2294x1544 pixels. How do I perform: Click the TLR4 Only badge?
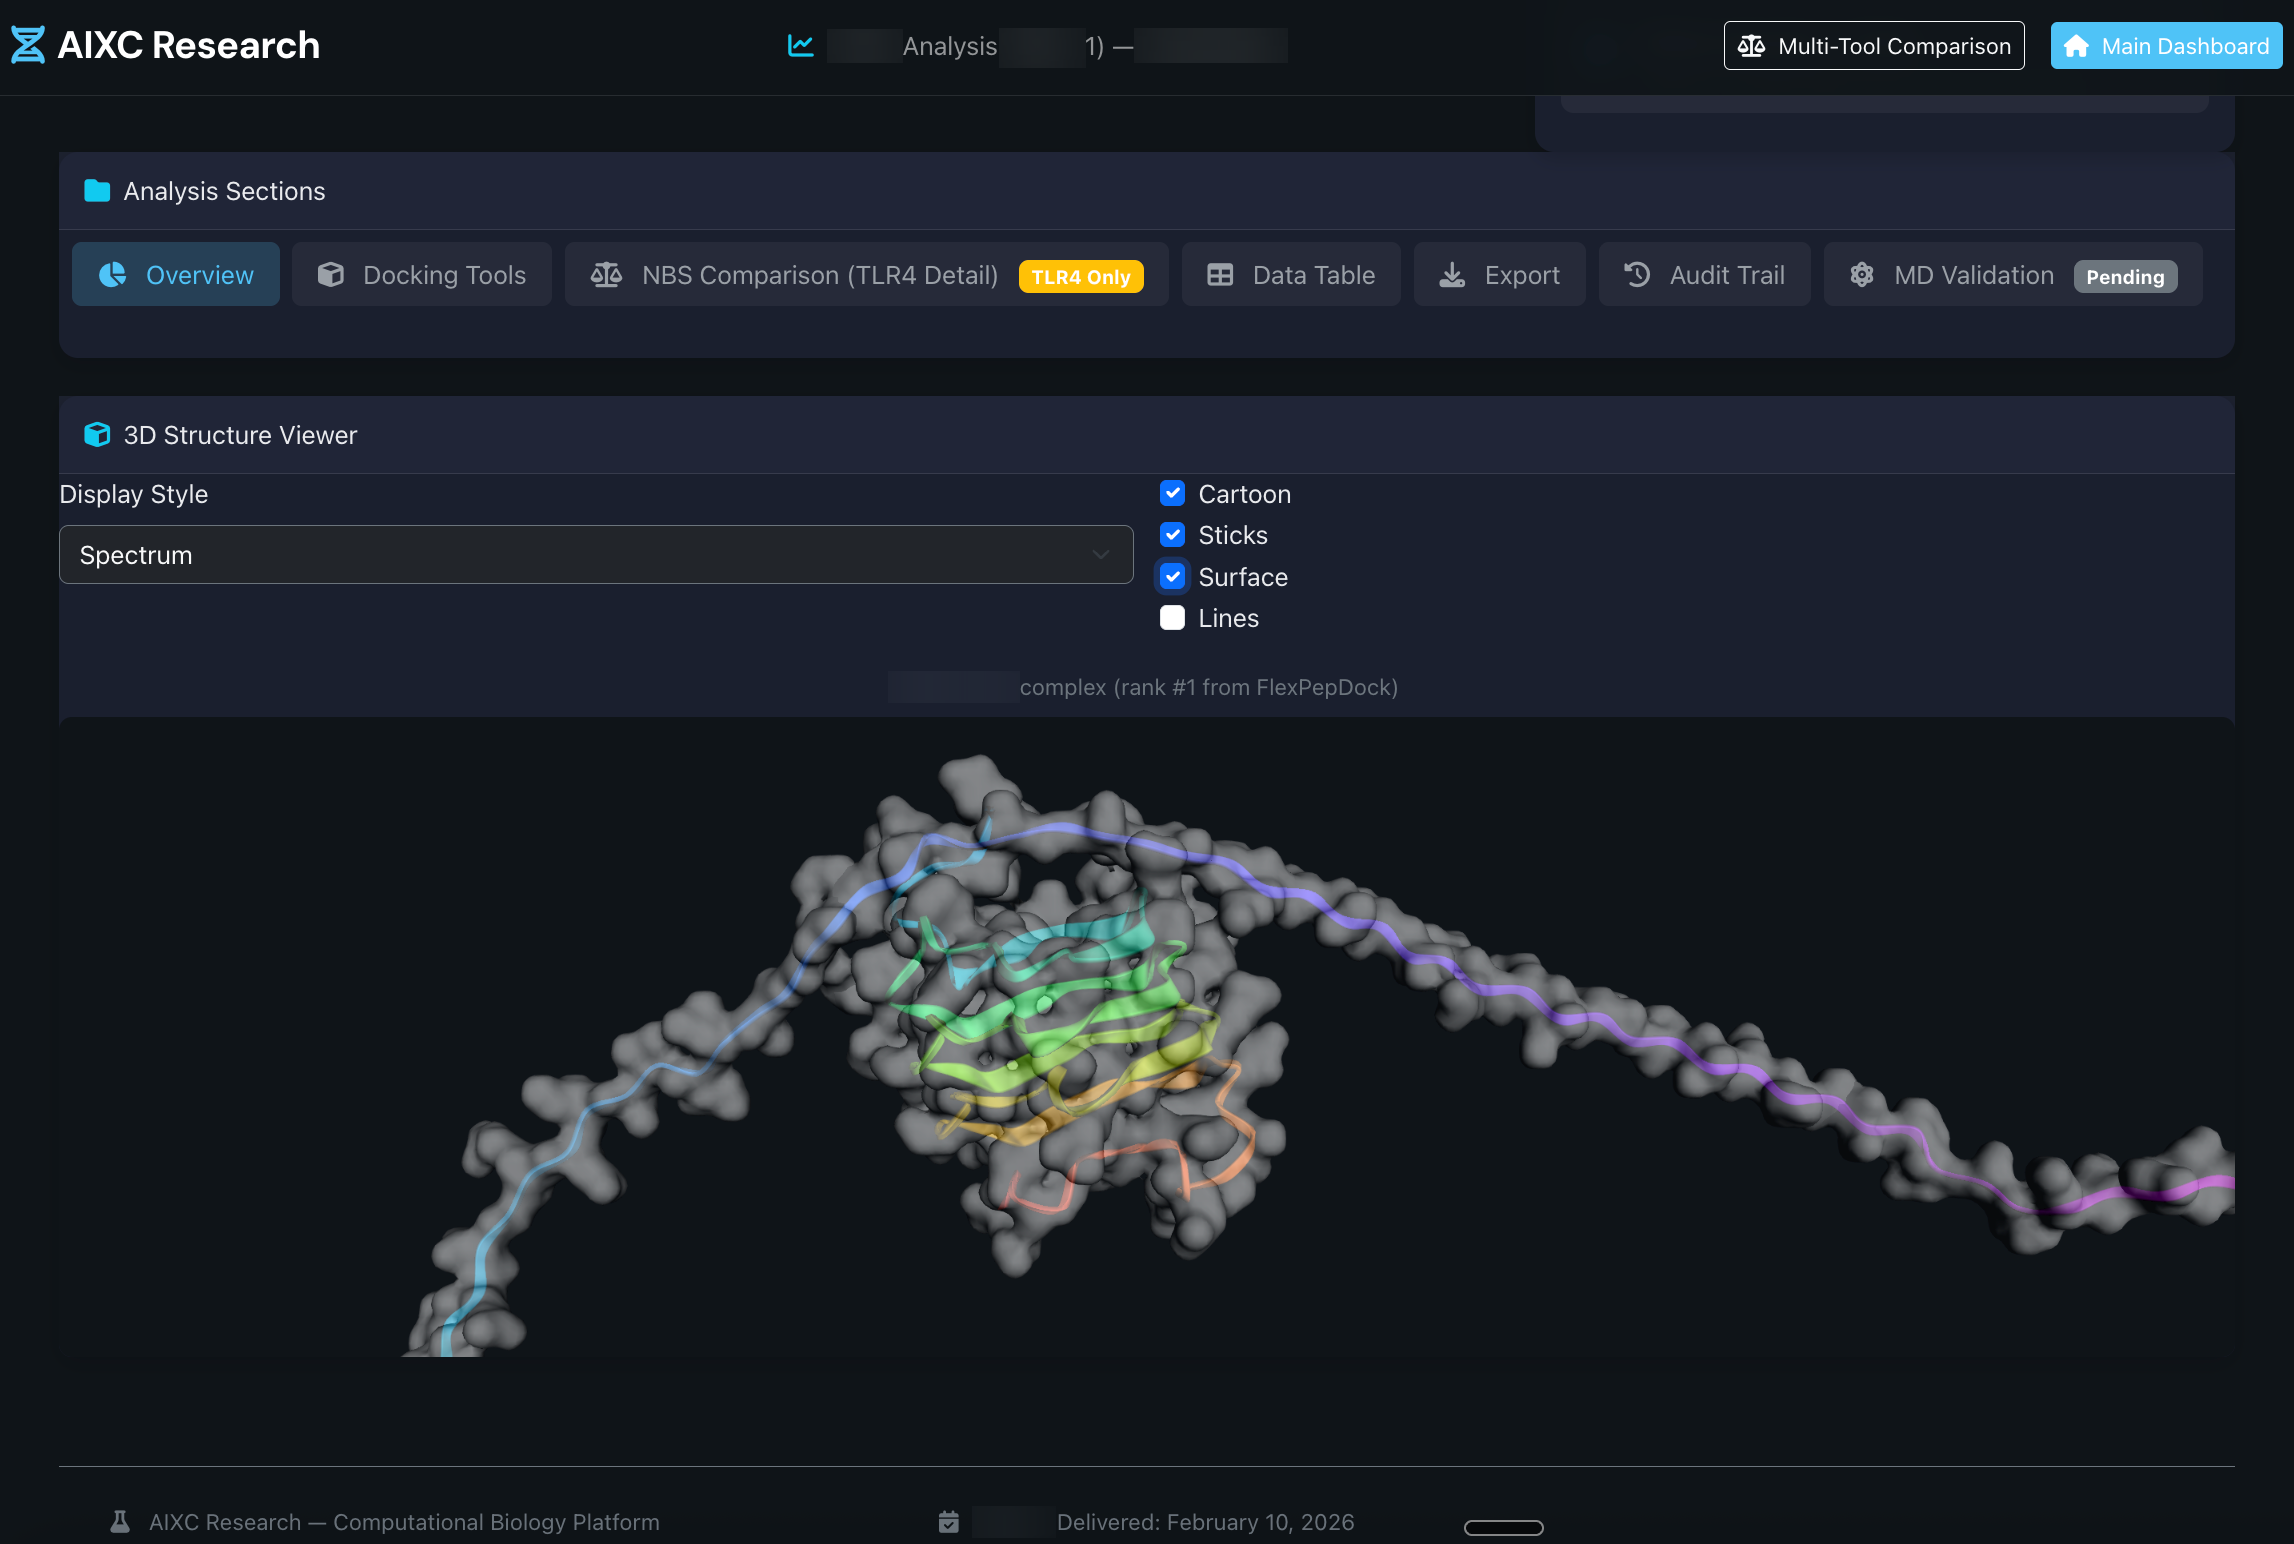click(x=1082, y=277)
